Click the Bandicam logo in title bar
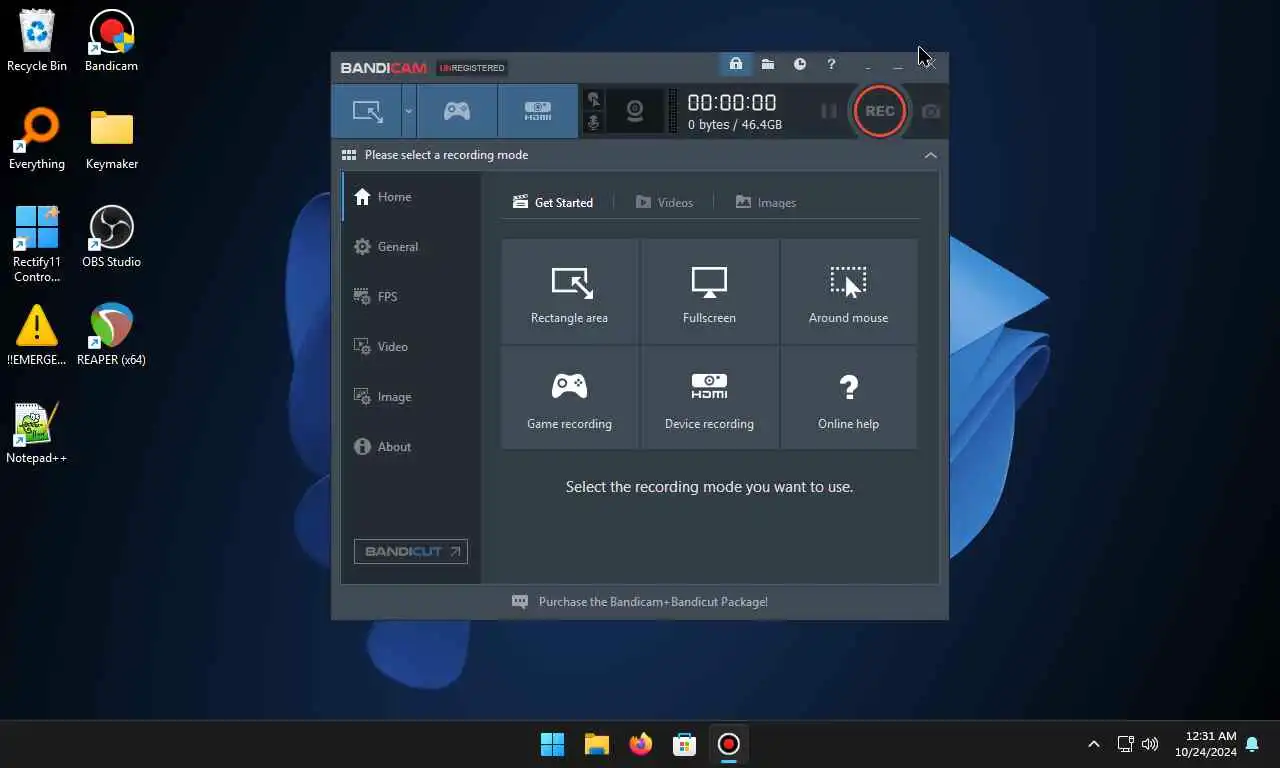 point(383,68)
